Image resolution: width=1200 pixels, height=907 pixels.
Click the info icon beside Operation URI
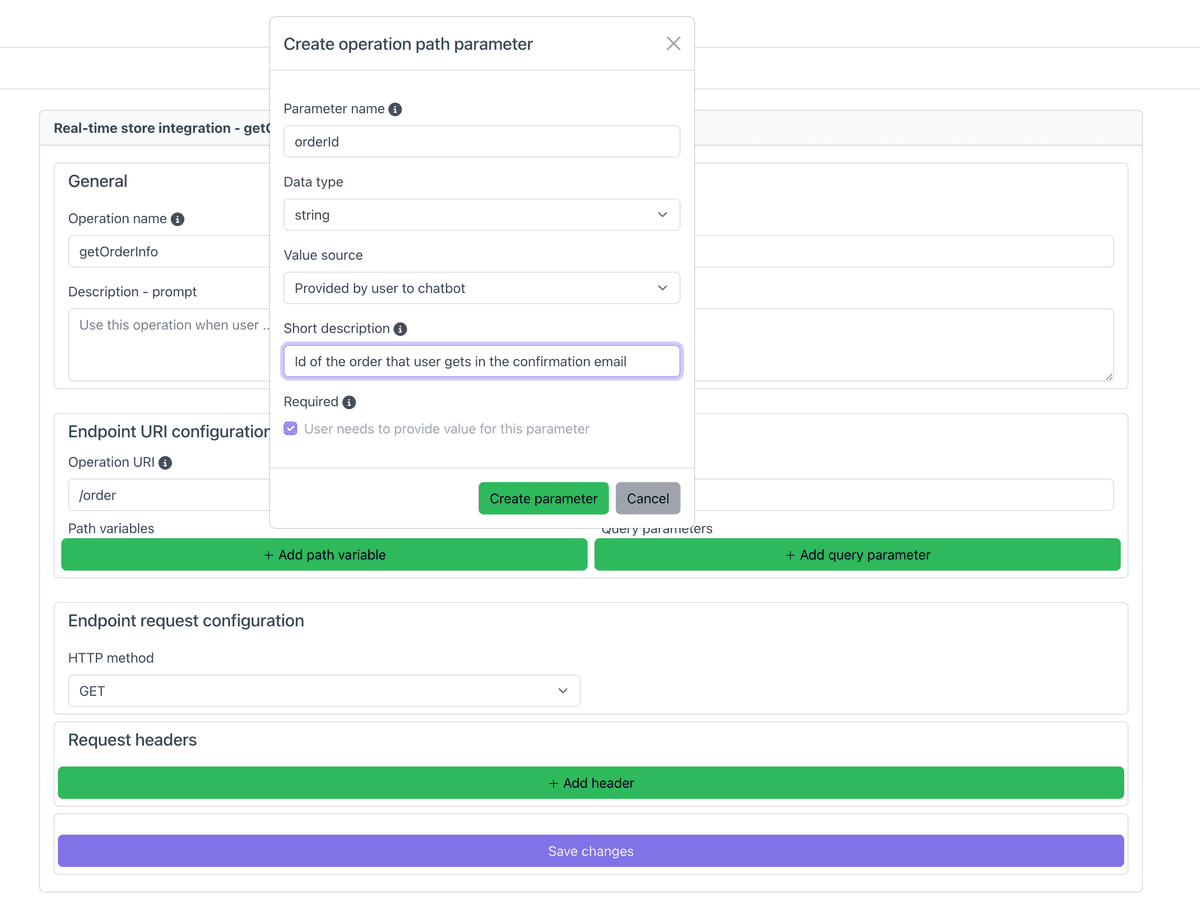pos(167,462)
